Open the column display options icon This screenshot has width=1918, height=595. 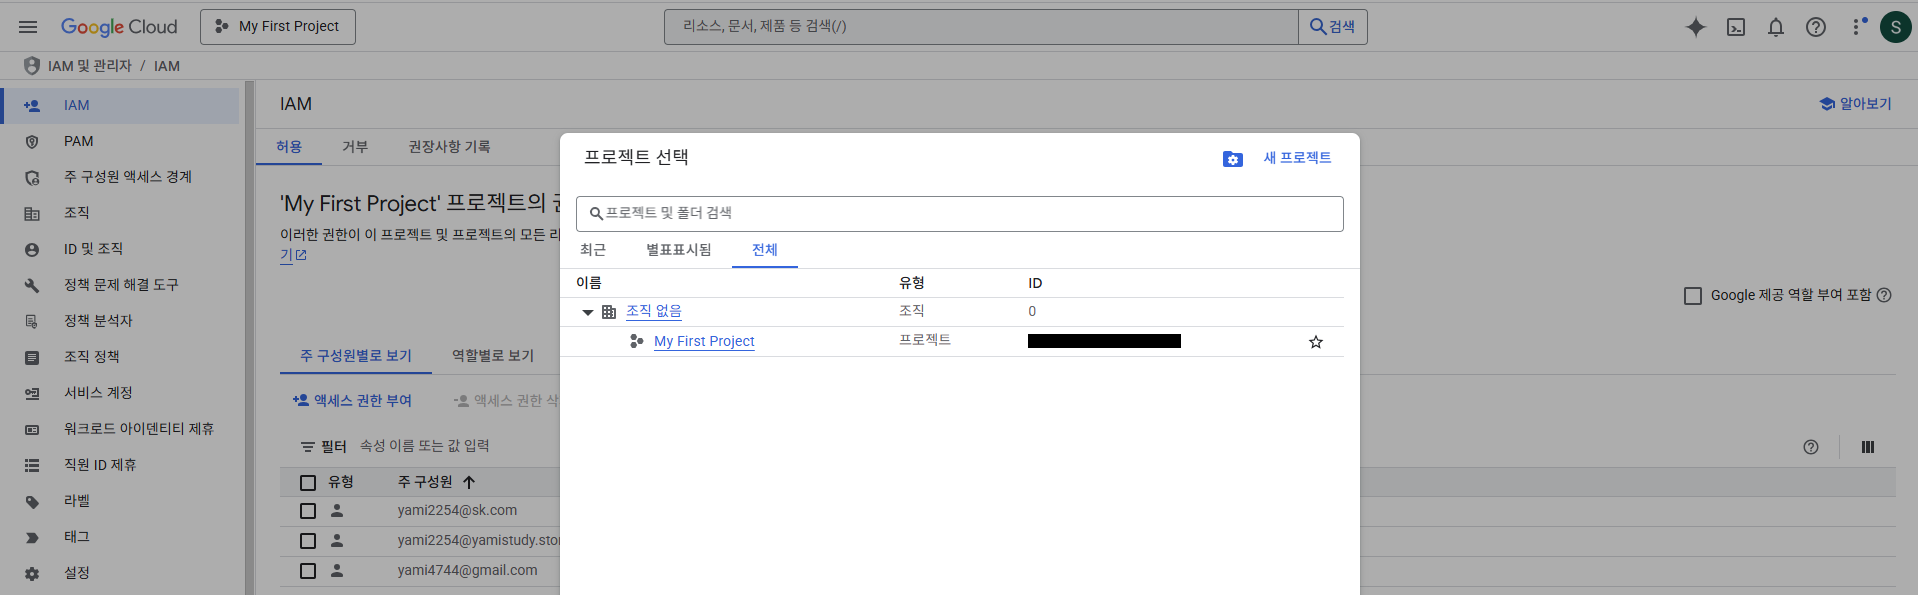click(x=1868, y=447)
